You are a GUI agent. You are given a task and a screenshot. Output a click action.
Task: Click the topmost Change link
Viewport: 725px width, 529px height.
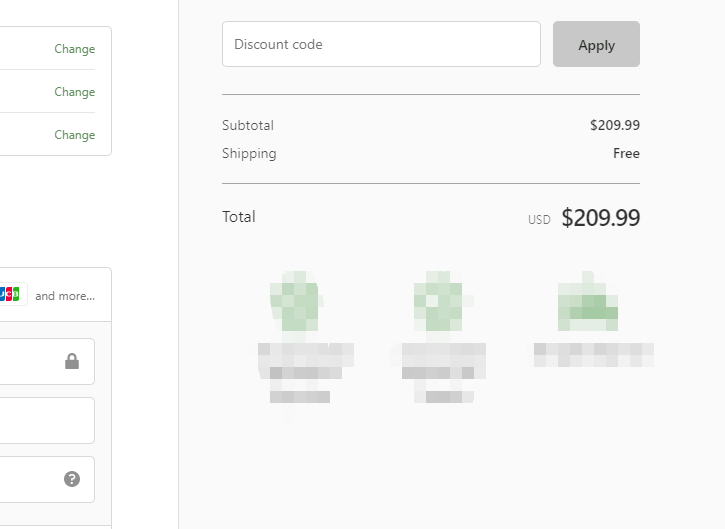74,49
